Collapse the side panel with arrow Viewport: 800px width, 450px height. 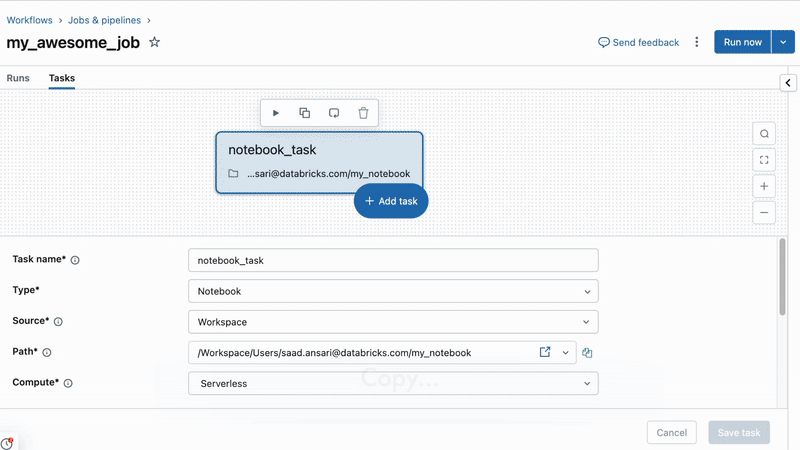[788, 83]
